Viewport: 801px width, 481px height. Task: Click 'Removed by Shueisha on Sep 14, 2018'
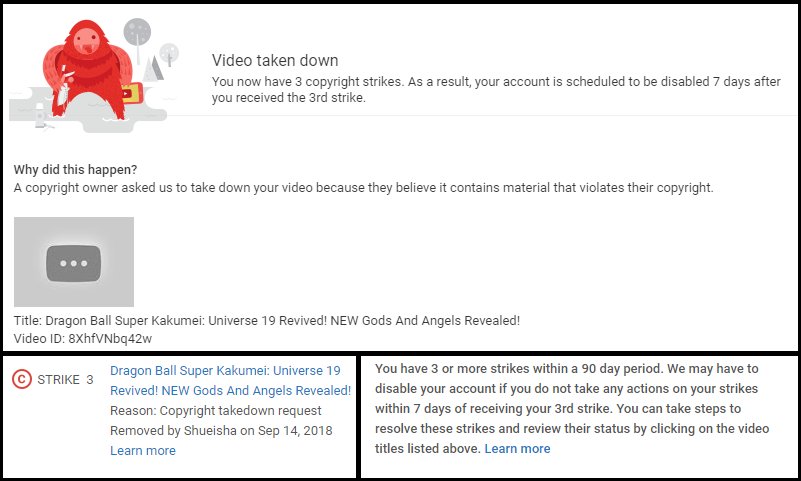coord(221,430)
